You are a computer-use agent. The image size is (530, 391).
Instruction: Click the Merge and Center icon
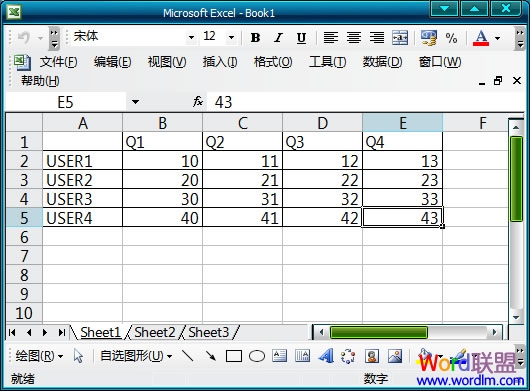click(400, 38)
